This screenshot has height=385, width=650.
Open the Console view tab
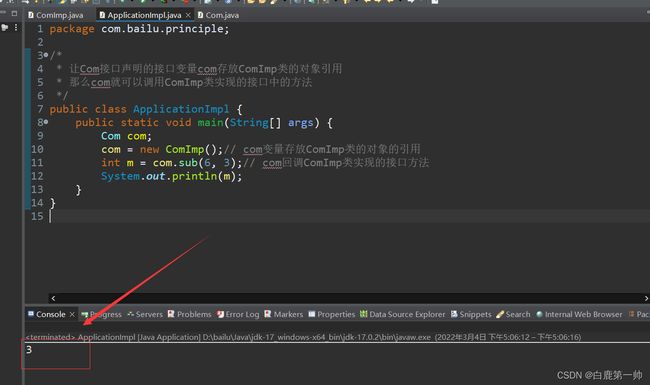click(x=46, y=314)
